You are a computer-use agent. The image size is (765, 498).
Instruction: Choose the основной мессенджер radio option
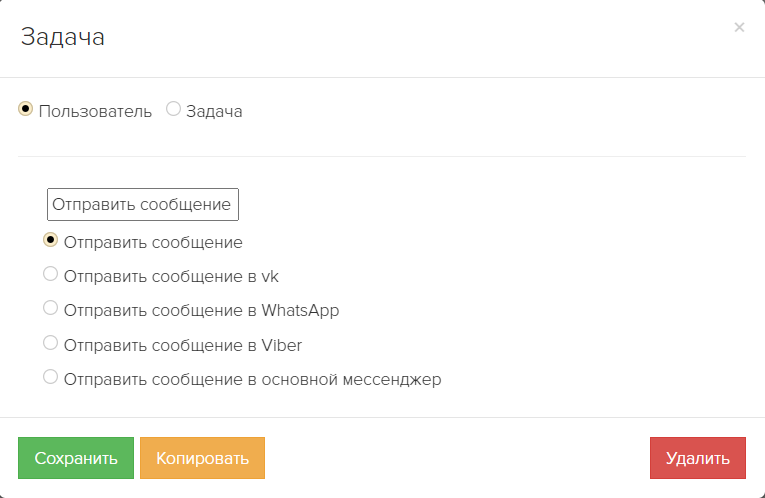click(x=50, y=377)
